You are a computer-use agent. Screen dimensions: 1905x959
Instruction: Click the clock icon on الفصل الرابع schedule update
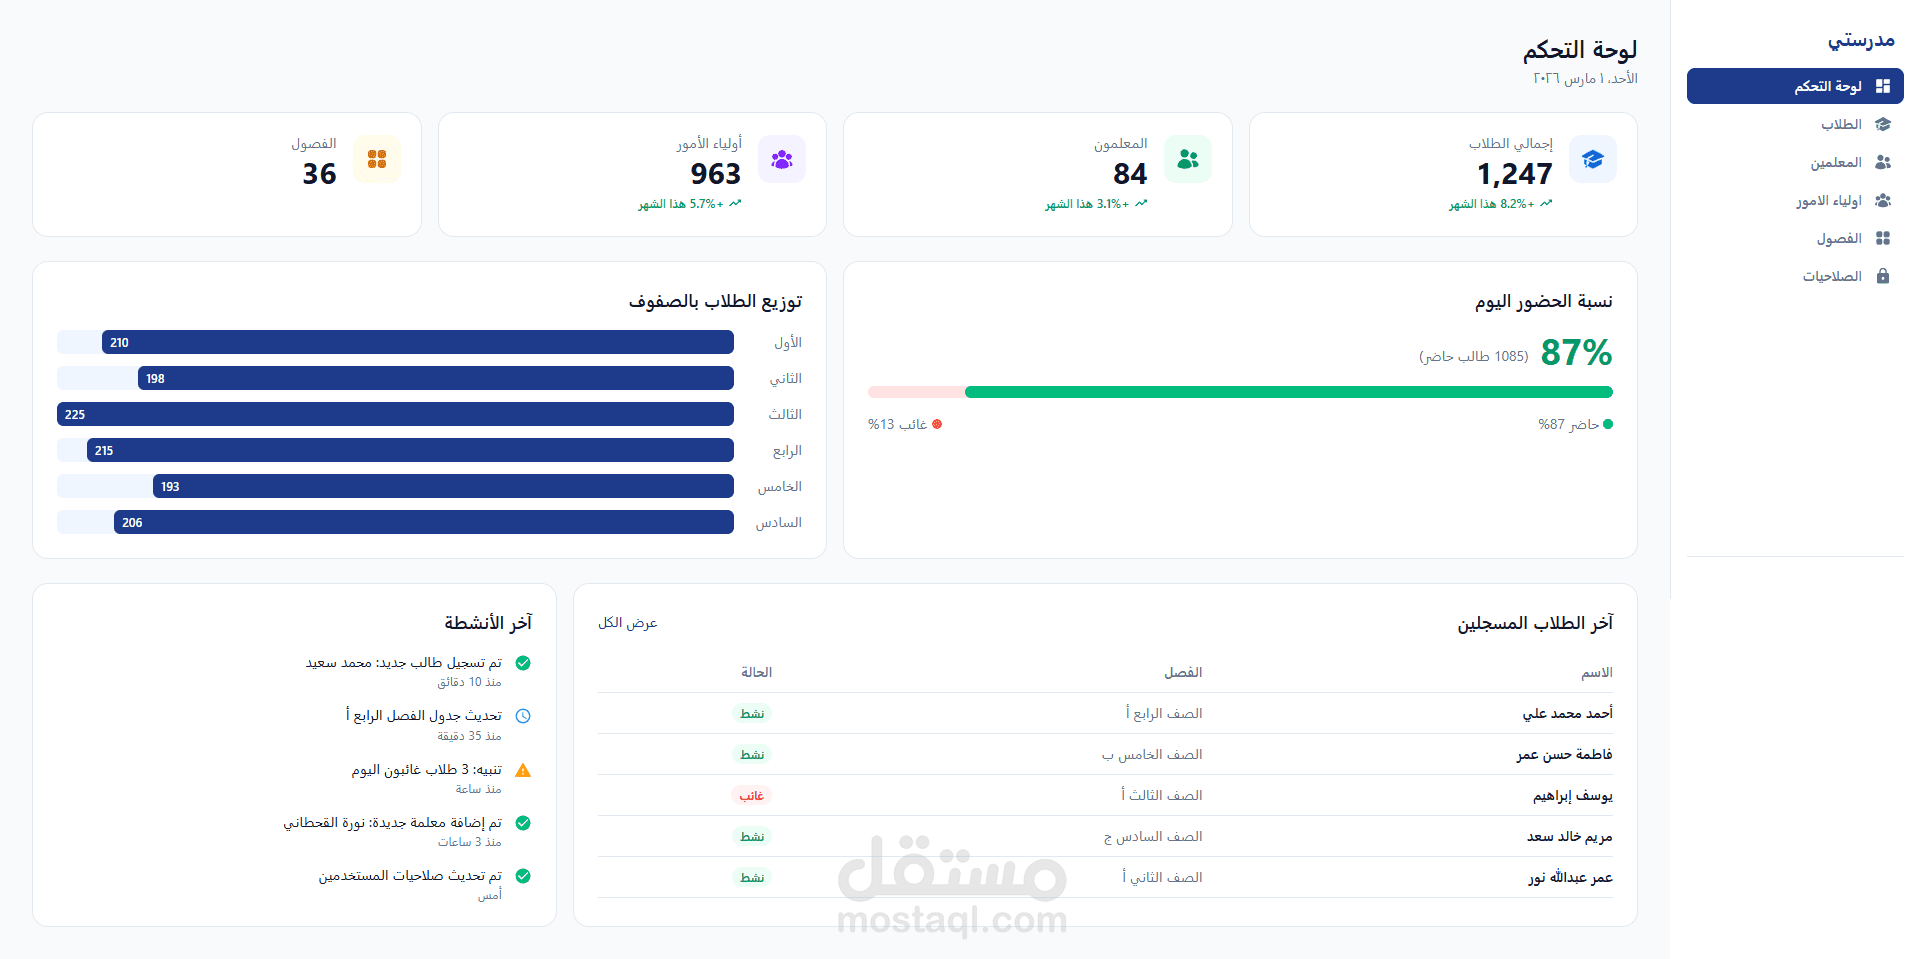point(522,716)
